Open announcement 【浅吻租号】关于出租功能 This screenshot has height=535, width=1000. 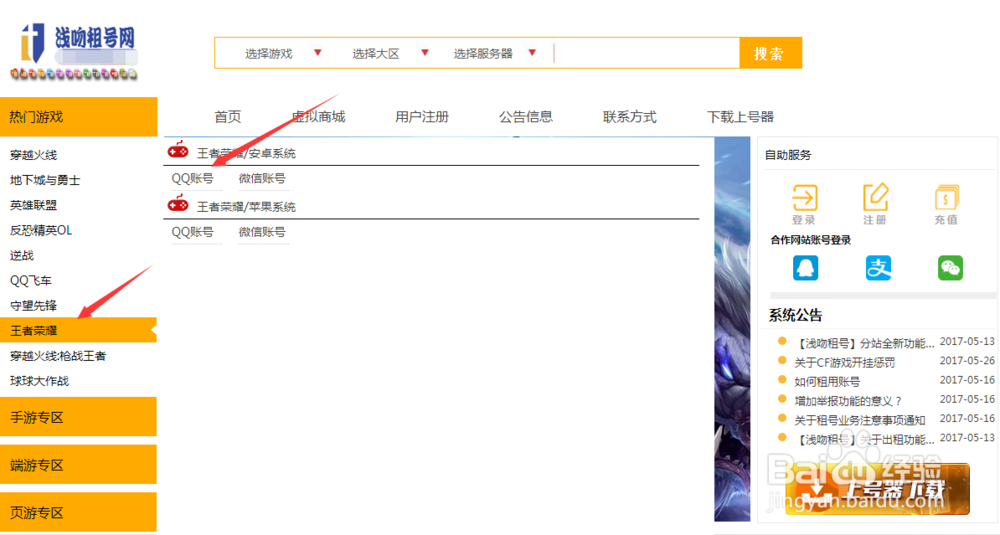(864, 439)
